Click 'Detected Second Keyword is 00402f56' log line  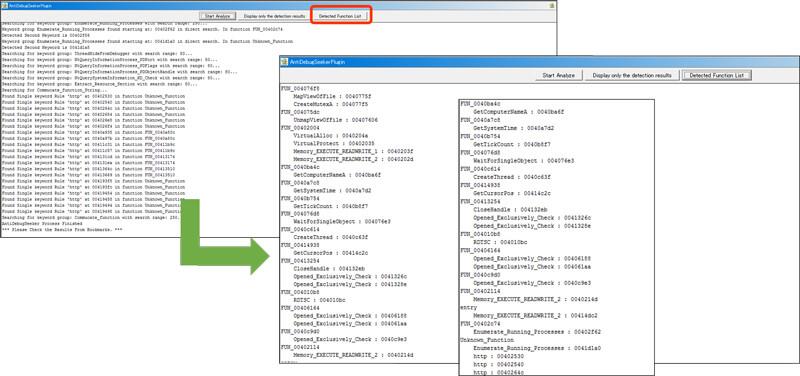46,35
